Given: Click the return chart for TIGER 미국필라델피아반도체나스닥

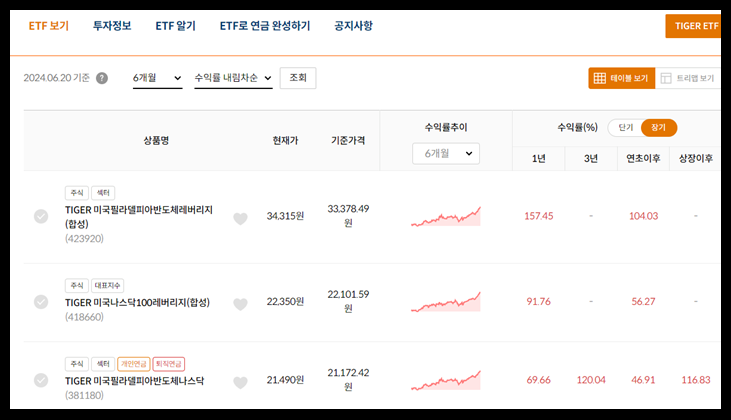Looking at the screenshot, I should (x=446, y=380).
